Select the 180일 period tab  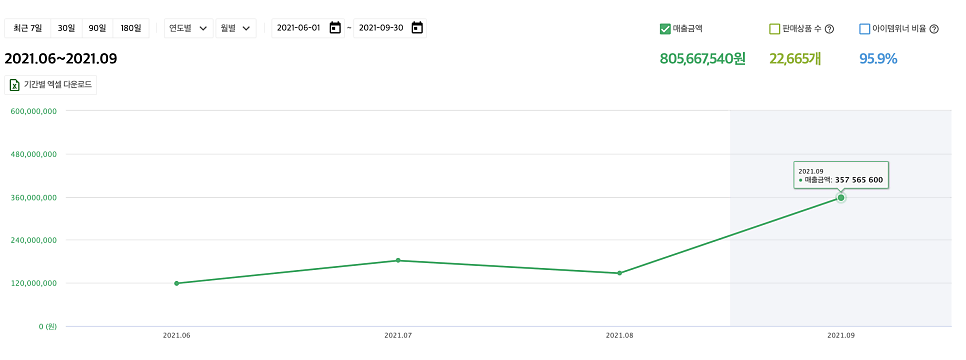coord(131,28)
